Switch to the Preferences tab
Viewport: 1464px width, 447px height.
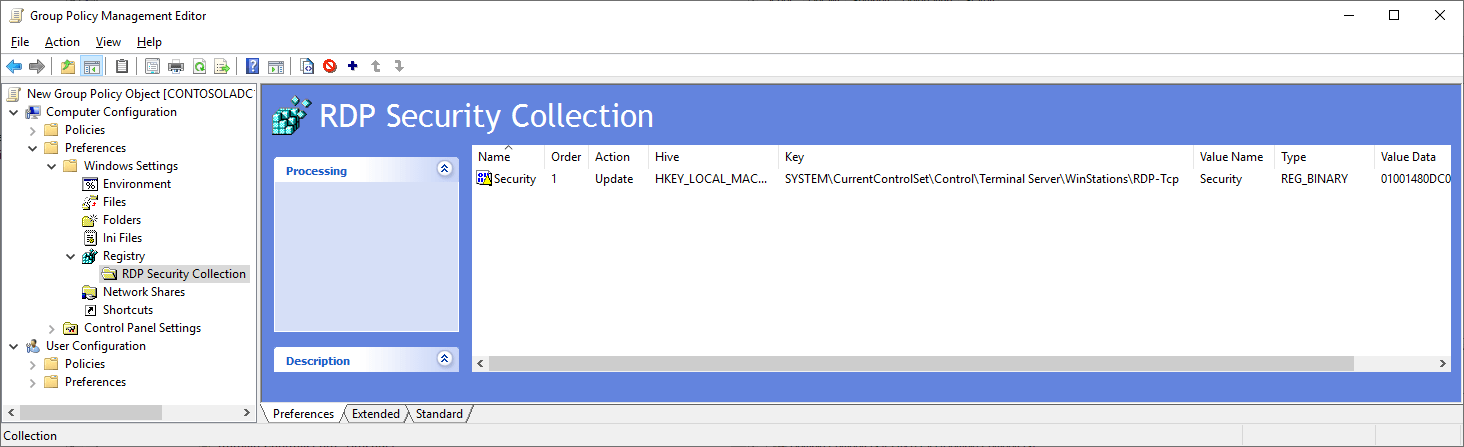coord(303,414)
